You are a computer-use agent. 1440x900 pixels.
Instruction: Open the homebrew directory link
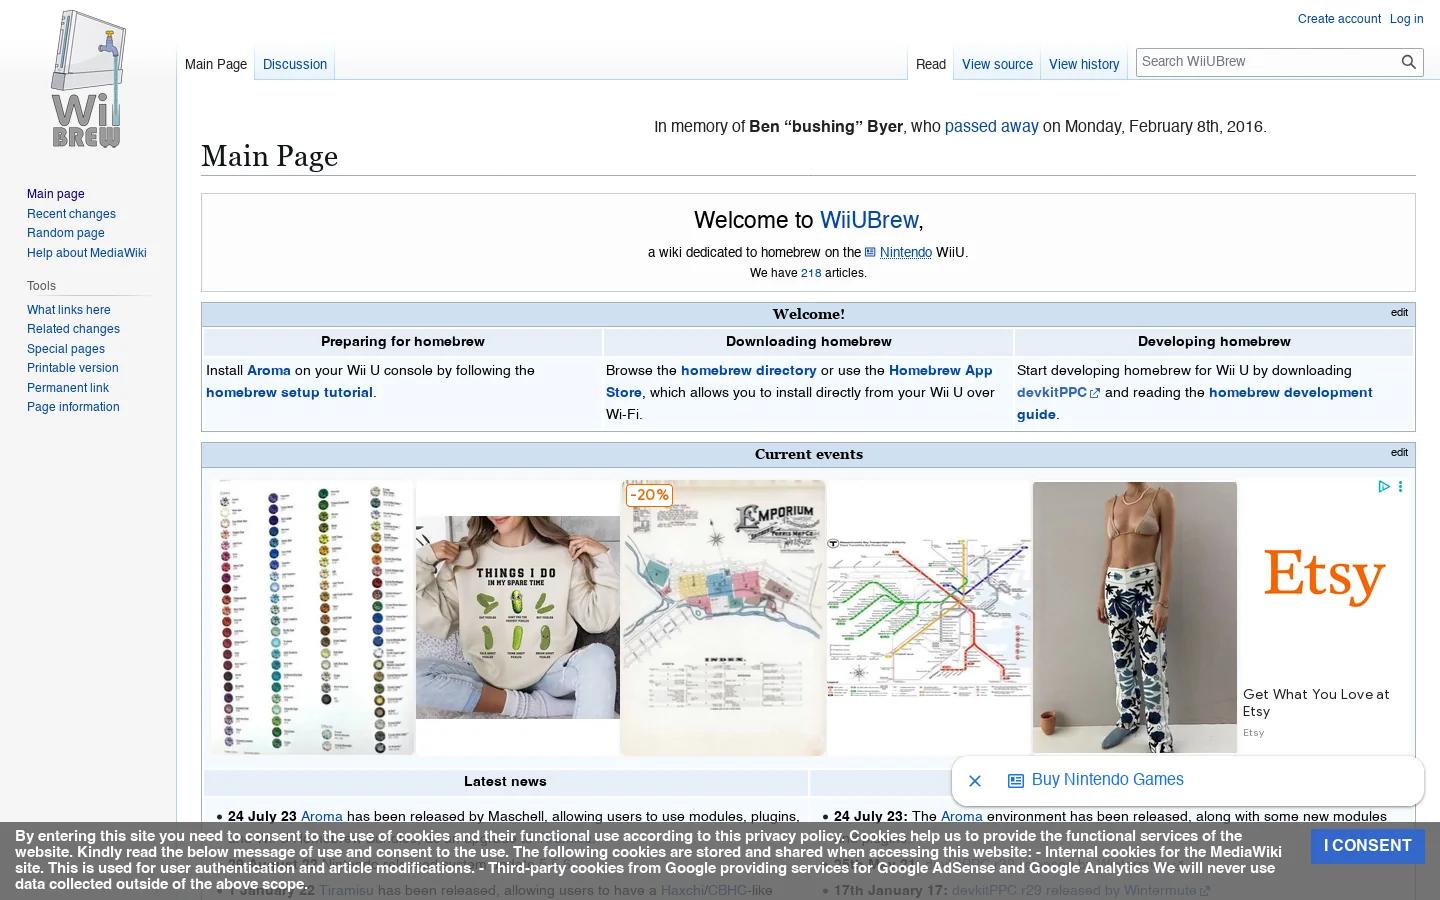point(749,371)
